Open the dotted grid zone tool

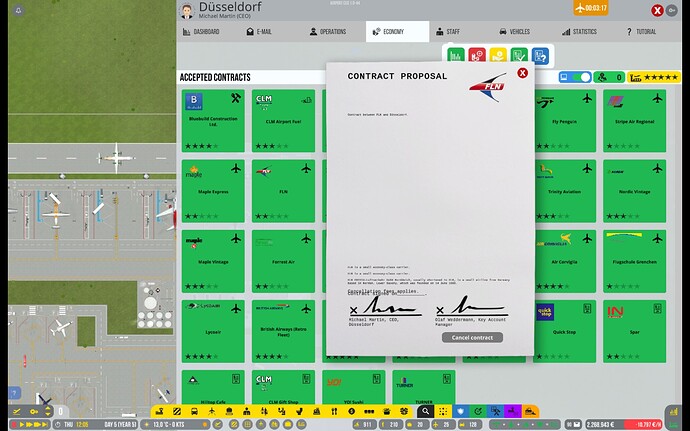(443, 411)
